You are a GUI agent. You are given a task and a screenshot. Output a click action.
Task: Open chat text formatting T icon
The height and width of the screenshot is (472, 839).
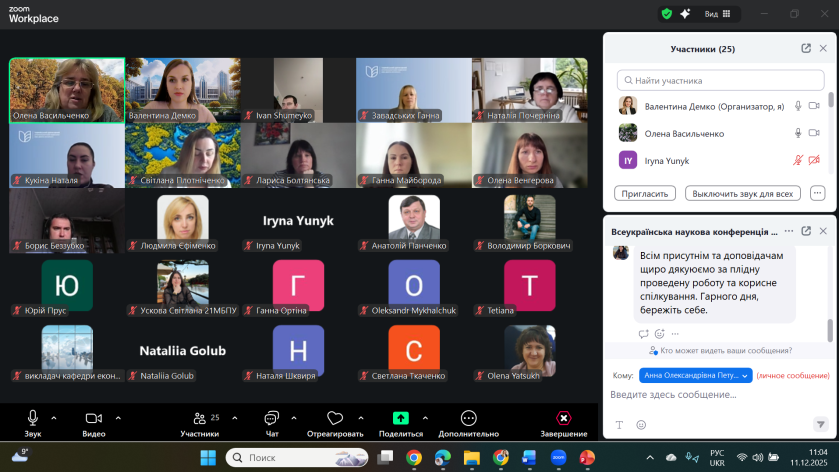tap(619, 425)
